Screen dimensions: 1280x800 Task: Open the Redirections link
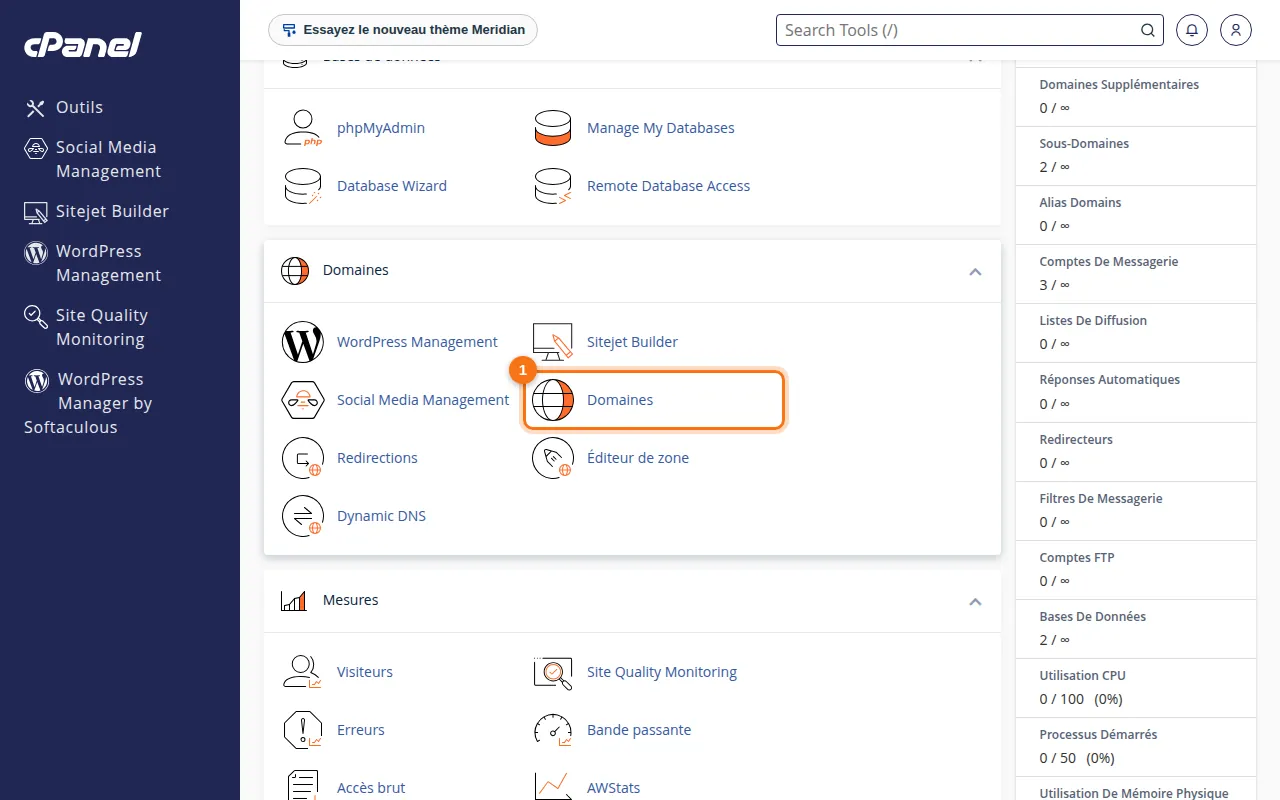pyautogui.click(x=377, y=458)
